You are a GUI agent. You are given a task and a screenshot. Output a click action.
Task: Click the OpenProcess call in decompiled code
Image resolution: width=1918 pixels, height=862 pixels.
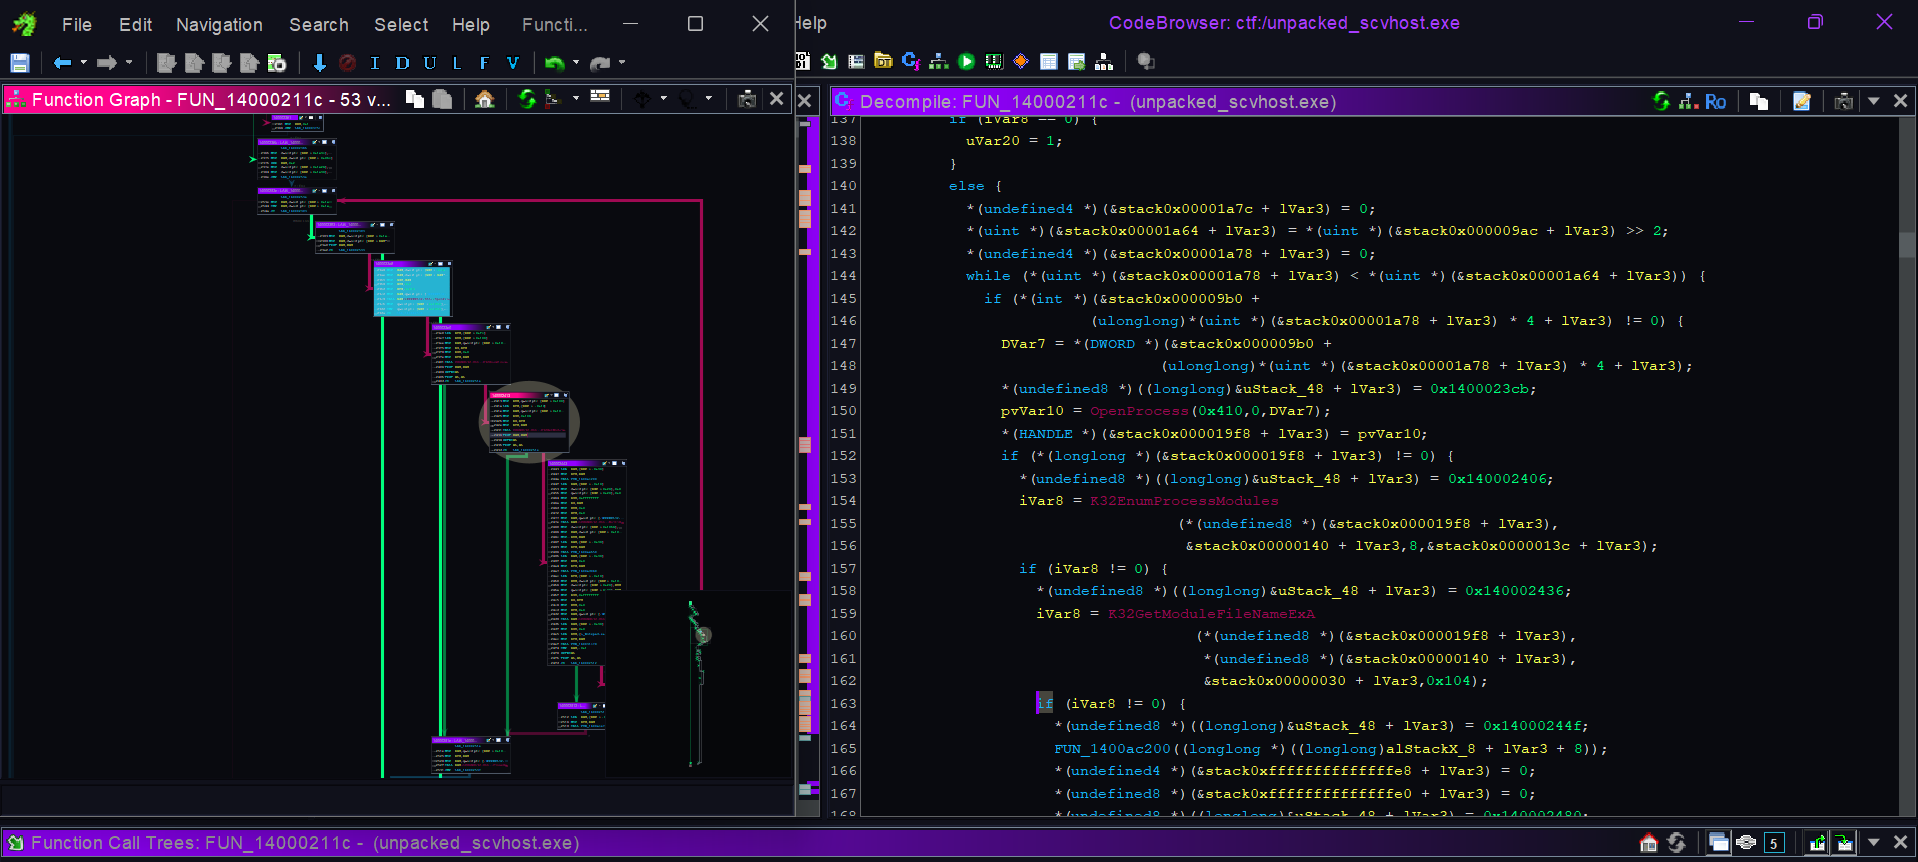point(1139,411)
